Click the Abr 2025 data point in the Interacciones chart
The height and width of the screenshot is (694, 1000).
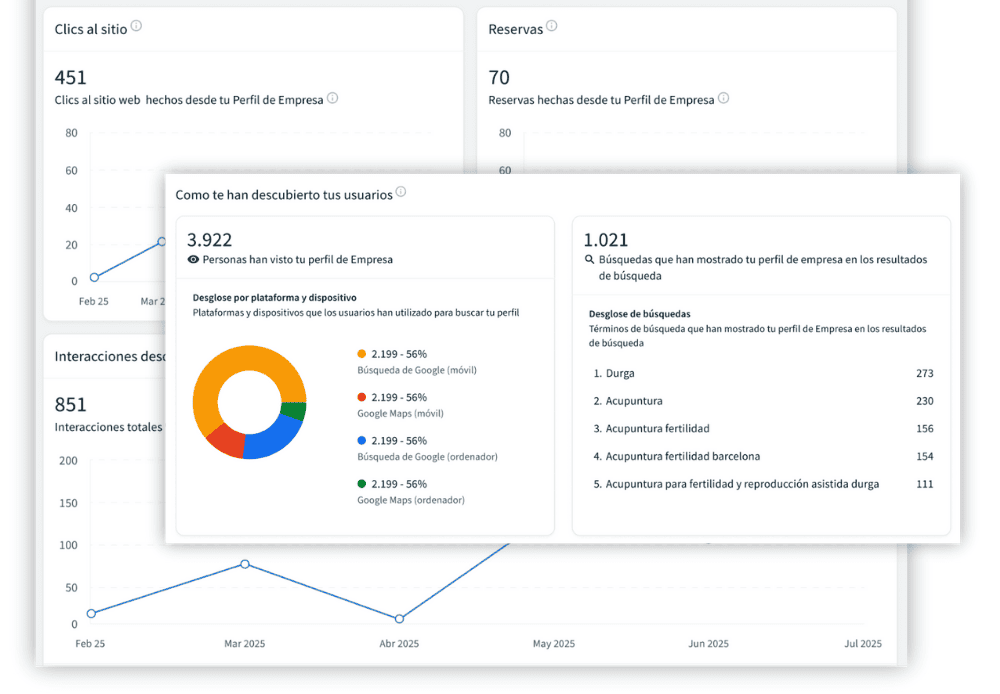[399, 619]
